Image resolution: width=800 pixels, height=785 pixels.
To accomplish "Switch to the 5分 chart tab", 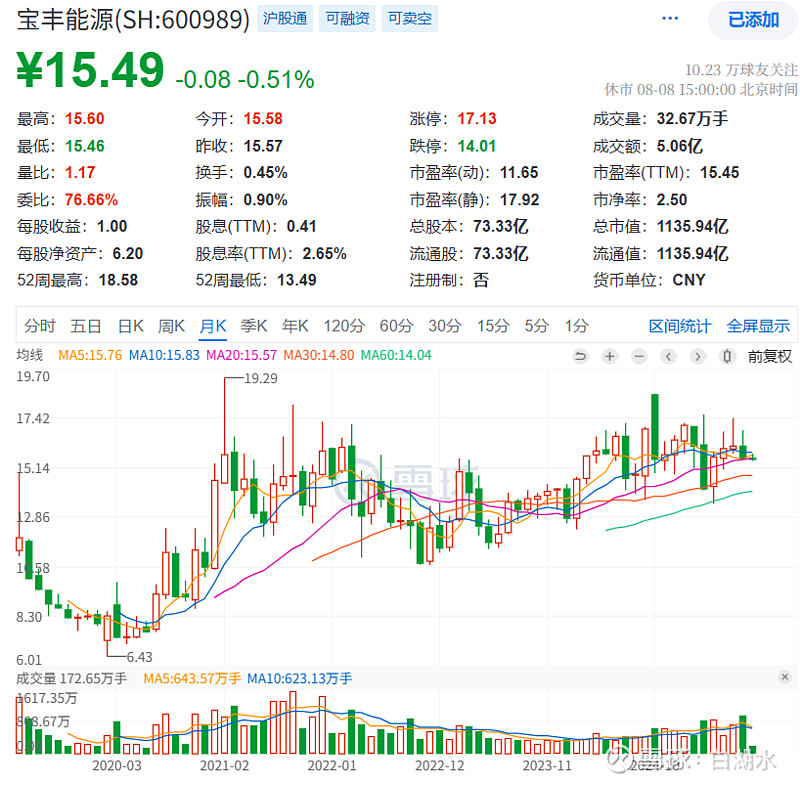I will pos(536,325).
